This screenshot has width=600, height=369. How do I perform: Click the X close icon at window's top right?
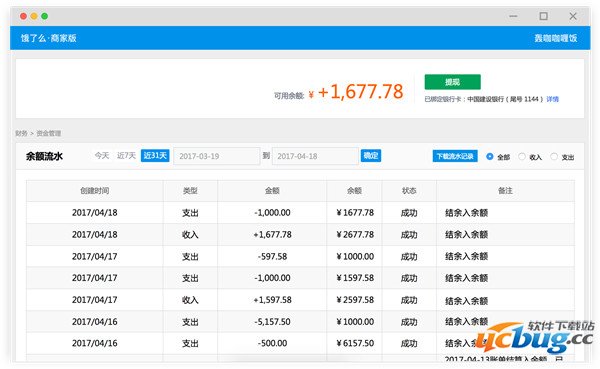[x=573, y=16]
